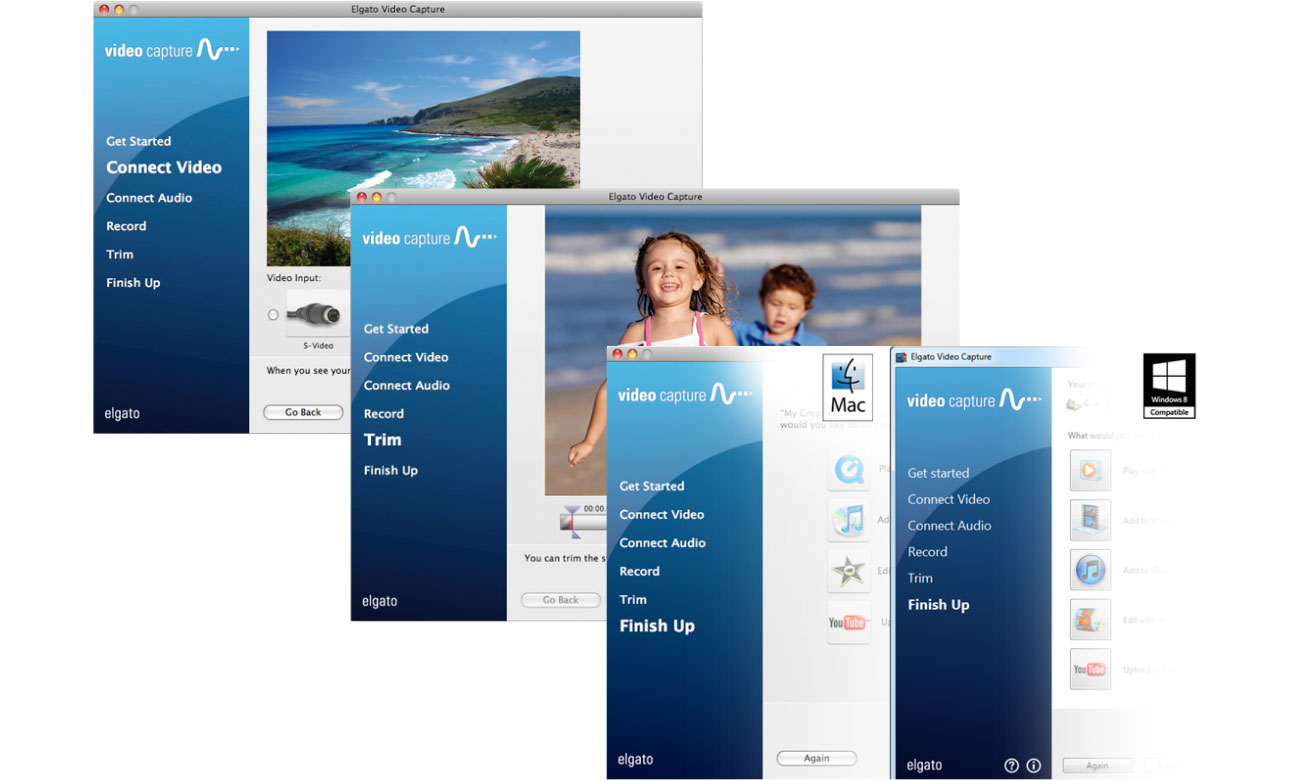Select Connect Audio in Mac Finish Up window
The width and height of the screenshot is (1300, 780).
click(x=662, y=543)
